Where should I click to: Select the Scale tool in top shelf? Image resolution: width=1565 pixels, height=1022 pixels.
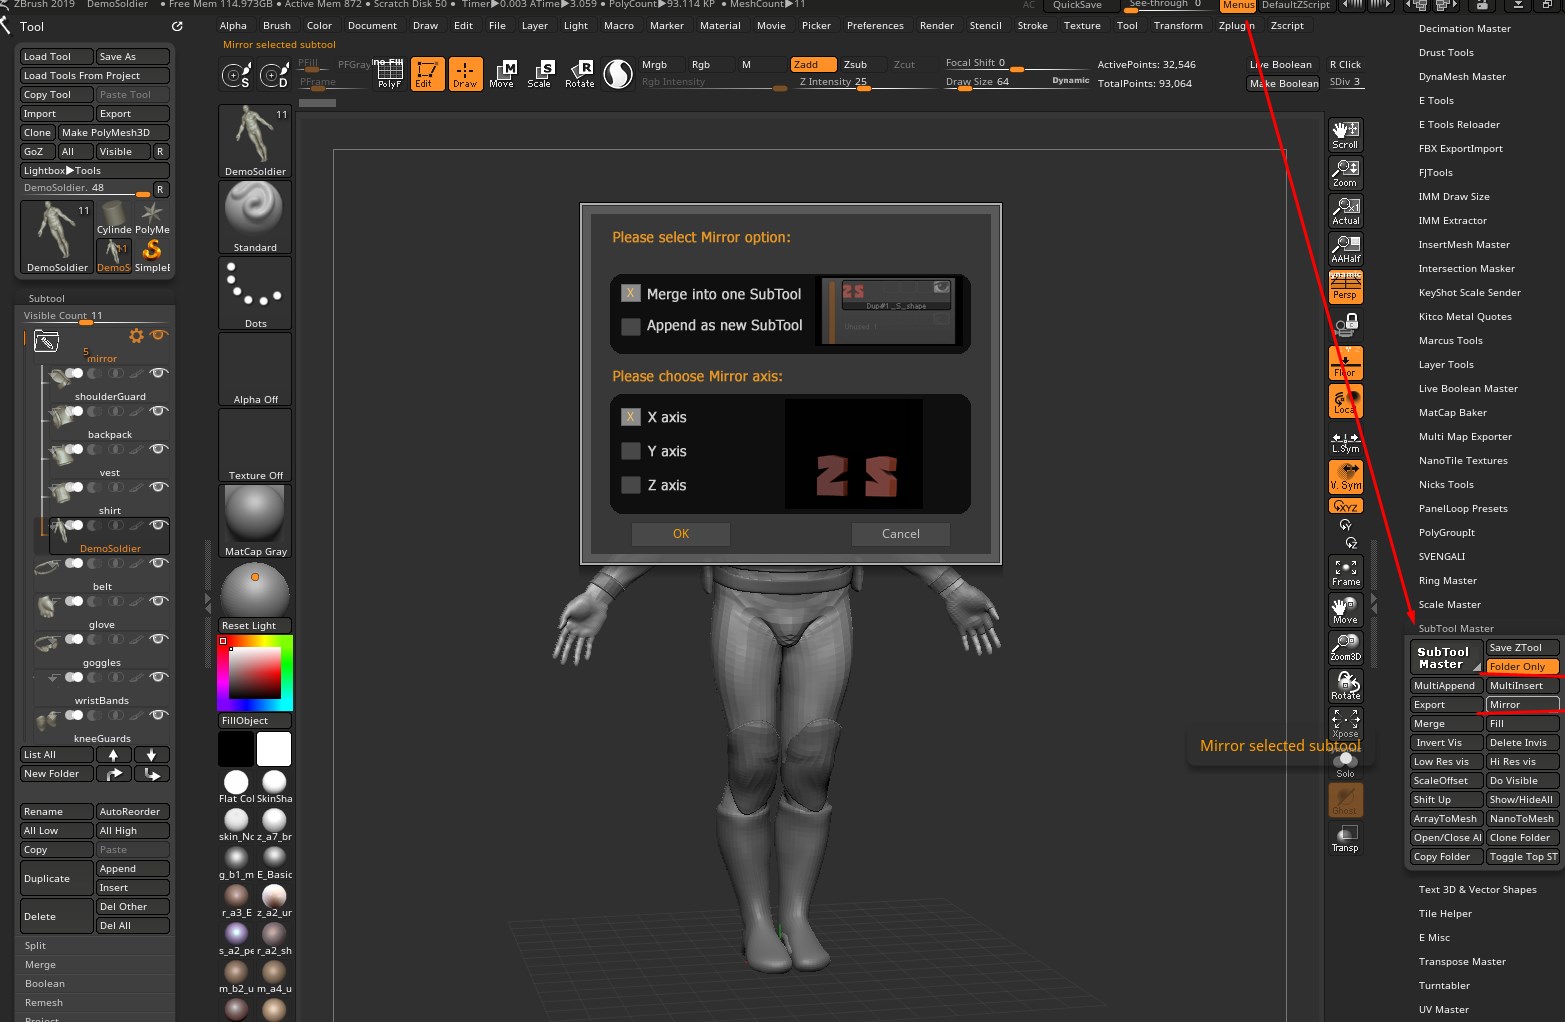pyautogui.click(x=541, y=73)
